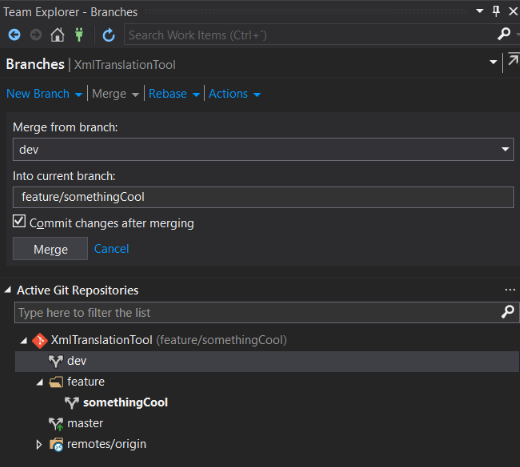Select the master branch

(x=85, y=423)
